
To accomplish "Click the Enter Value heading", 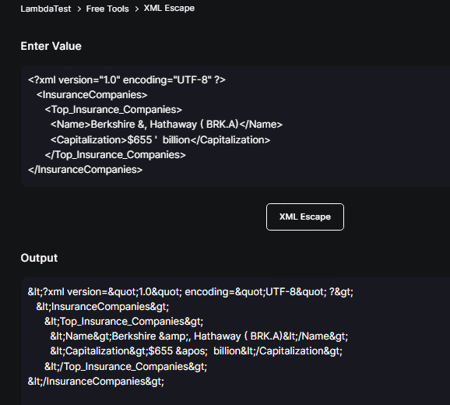I will point(51,46).
